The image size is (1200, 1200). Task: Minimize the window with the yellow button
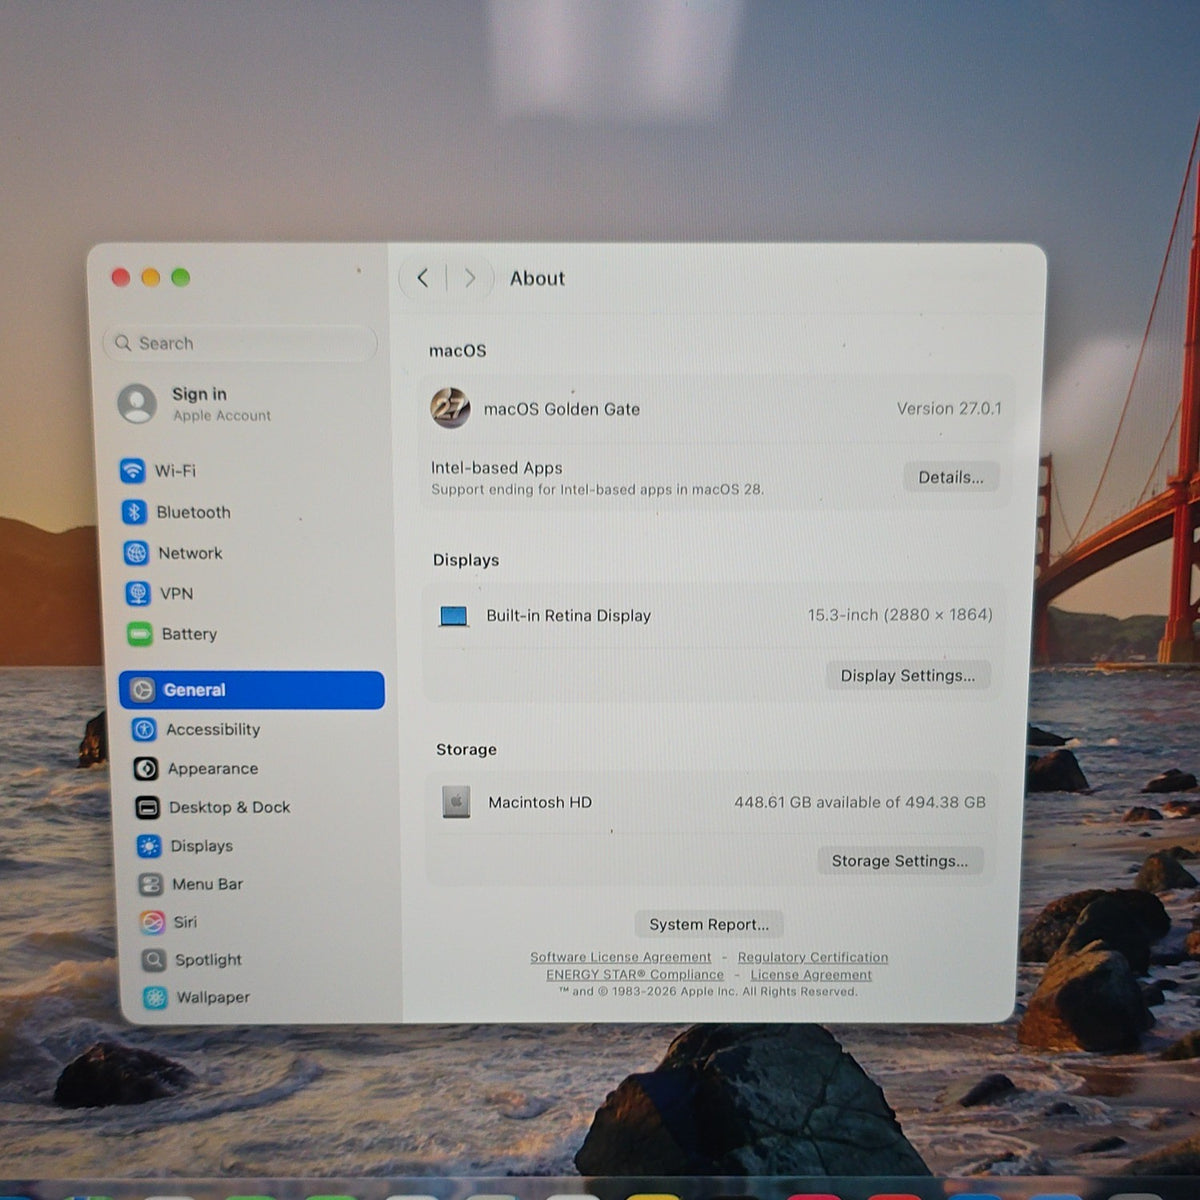point(151,277)
